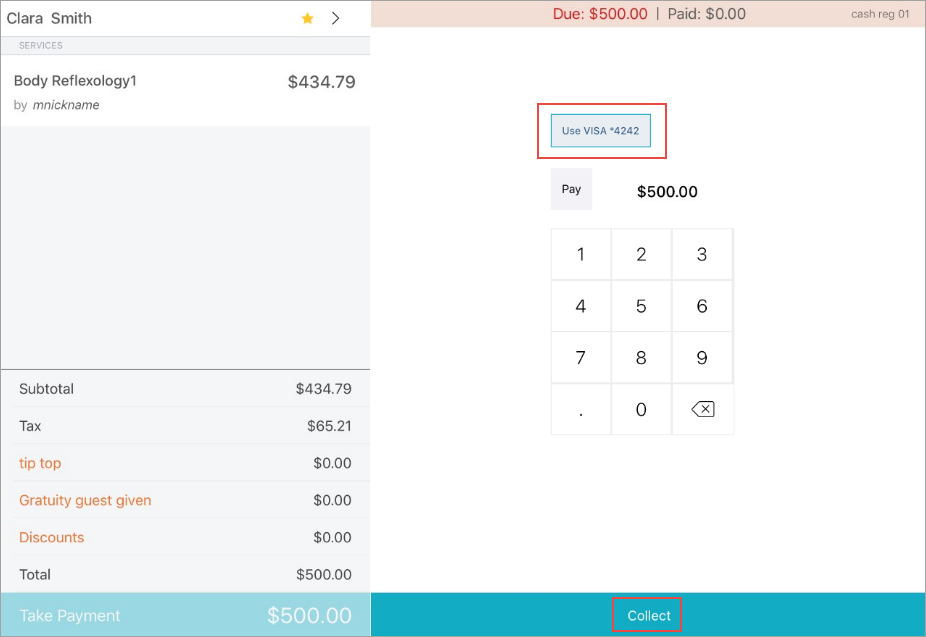Click the Total $500.00 row value
The height and width of the screenshot is (637, 926).
pyautogui.click(x=324, y=574)
